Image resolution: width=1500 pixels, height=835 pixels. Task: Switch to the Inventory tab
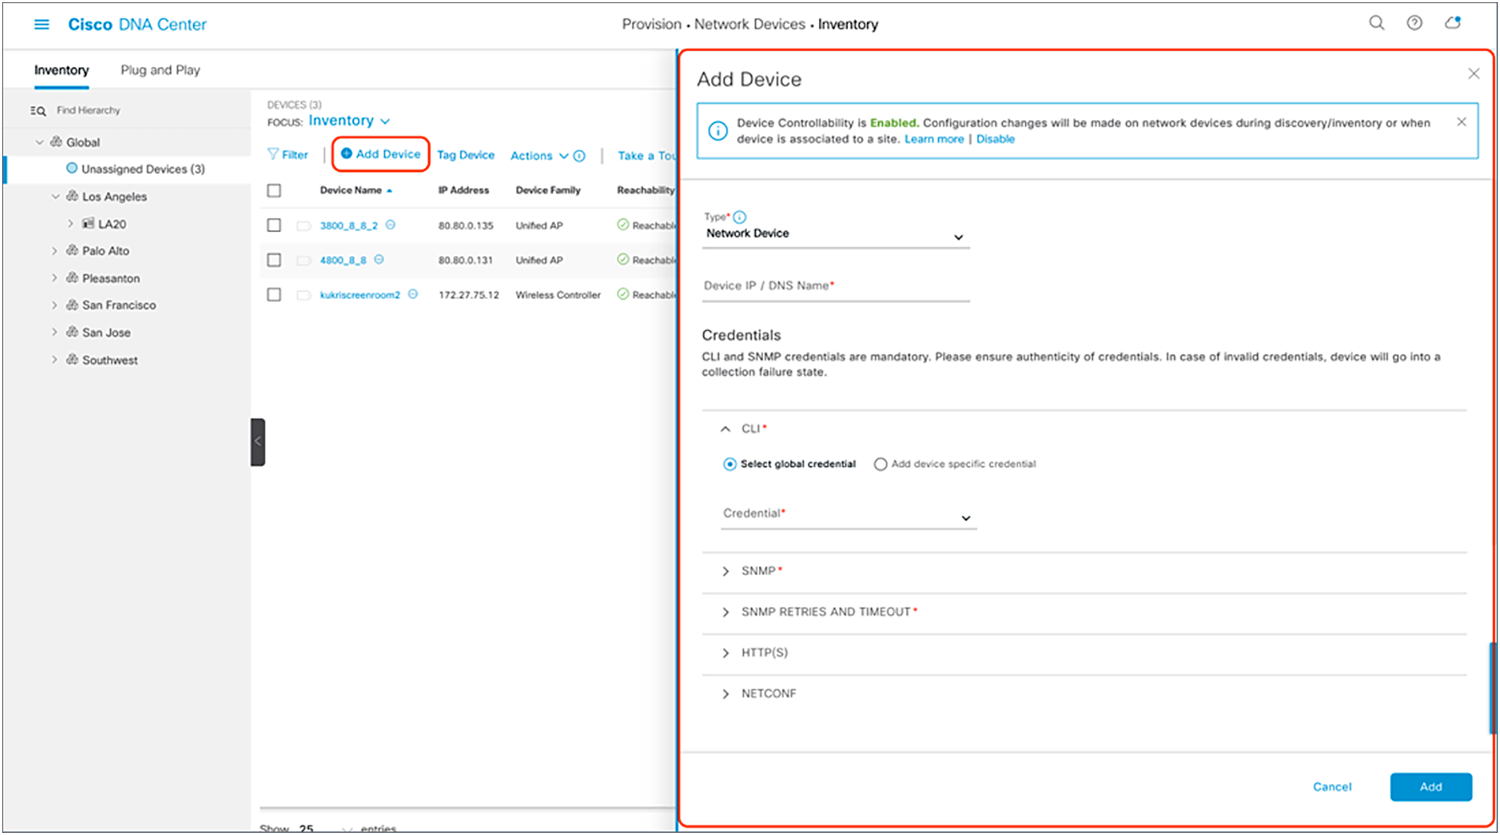61,70
